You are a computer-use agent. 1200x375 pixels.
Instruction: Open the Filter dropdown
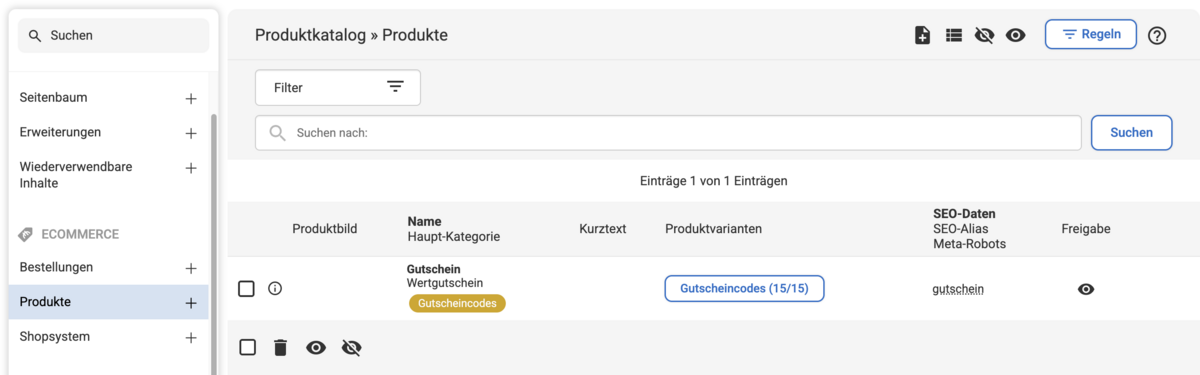338,87
